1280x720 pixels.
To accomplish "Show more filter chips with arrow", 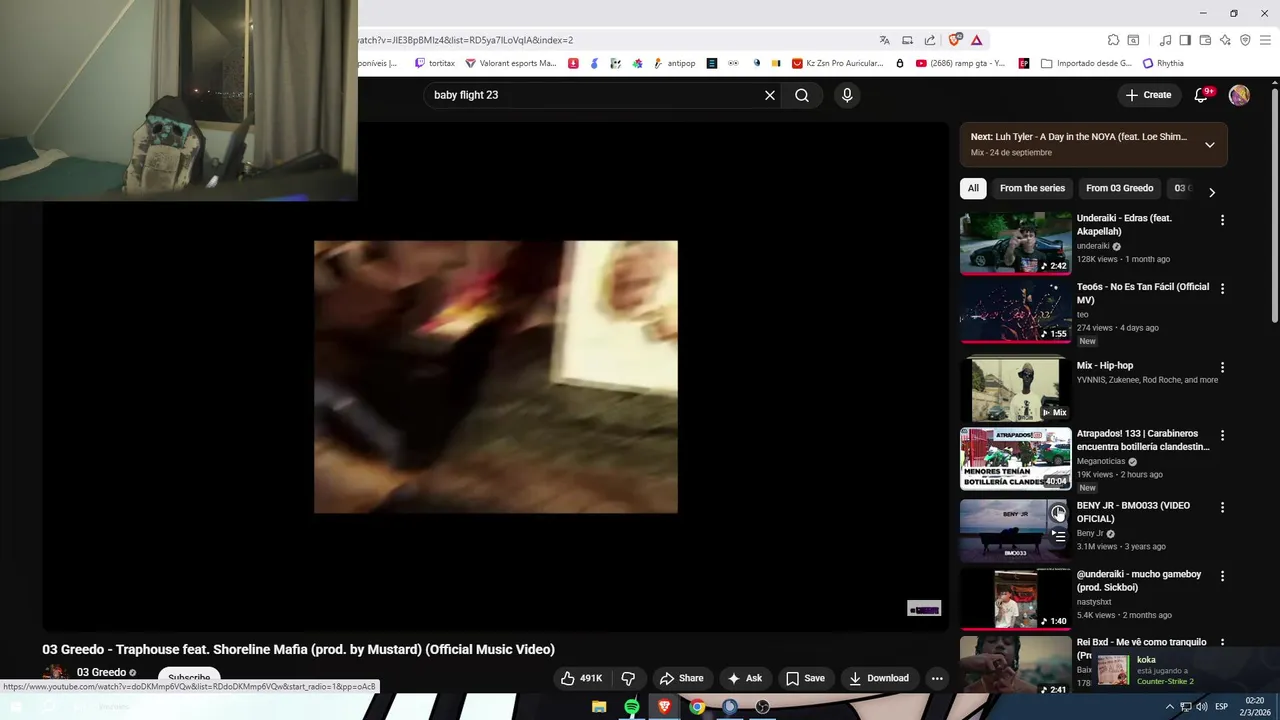I will pos(1212,192).
